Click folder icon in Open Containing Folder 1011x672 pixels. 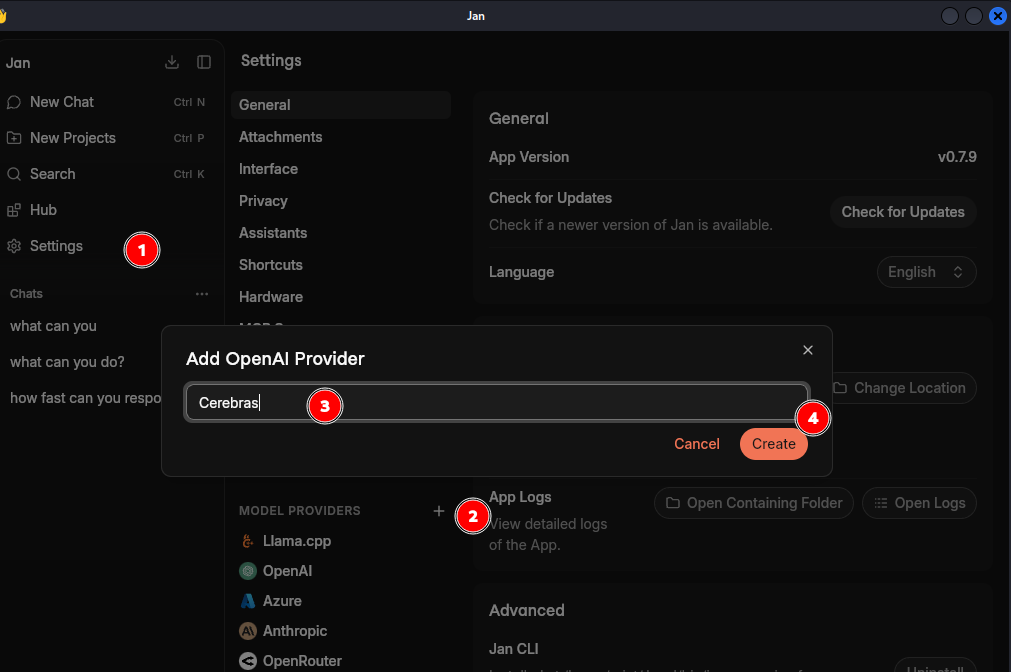point(672,503)
